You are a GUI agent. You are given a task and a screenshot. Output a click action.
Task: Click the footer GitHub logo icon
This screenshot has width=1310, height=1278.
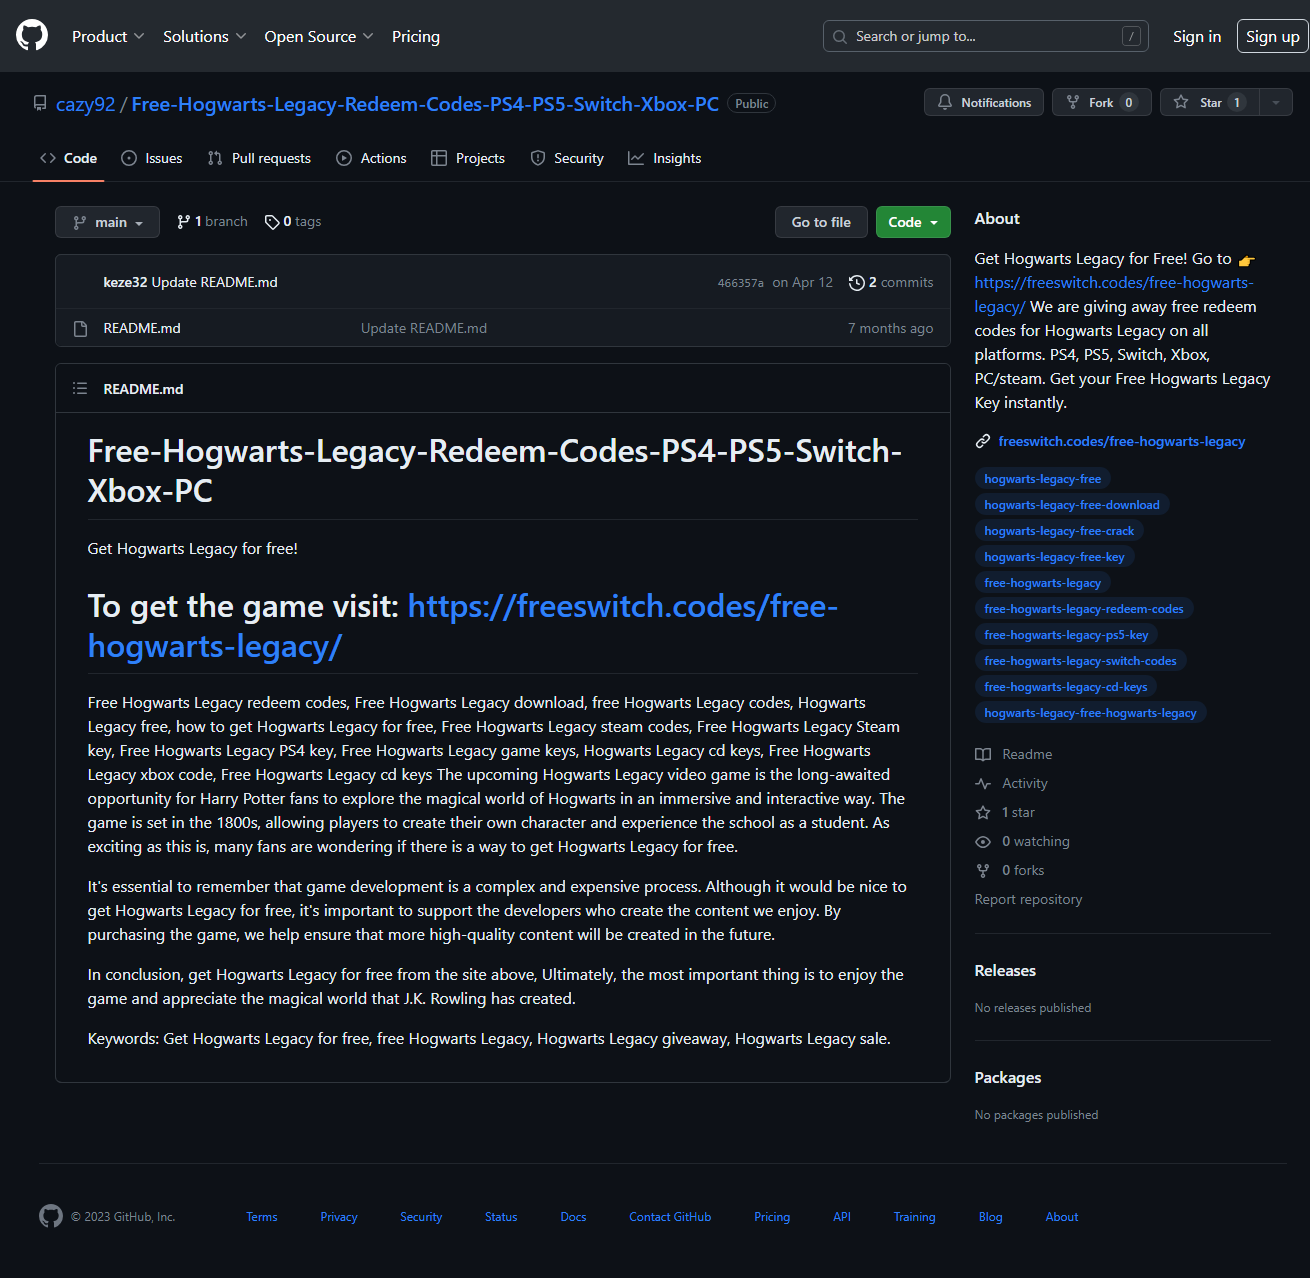point(51,1216)
